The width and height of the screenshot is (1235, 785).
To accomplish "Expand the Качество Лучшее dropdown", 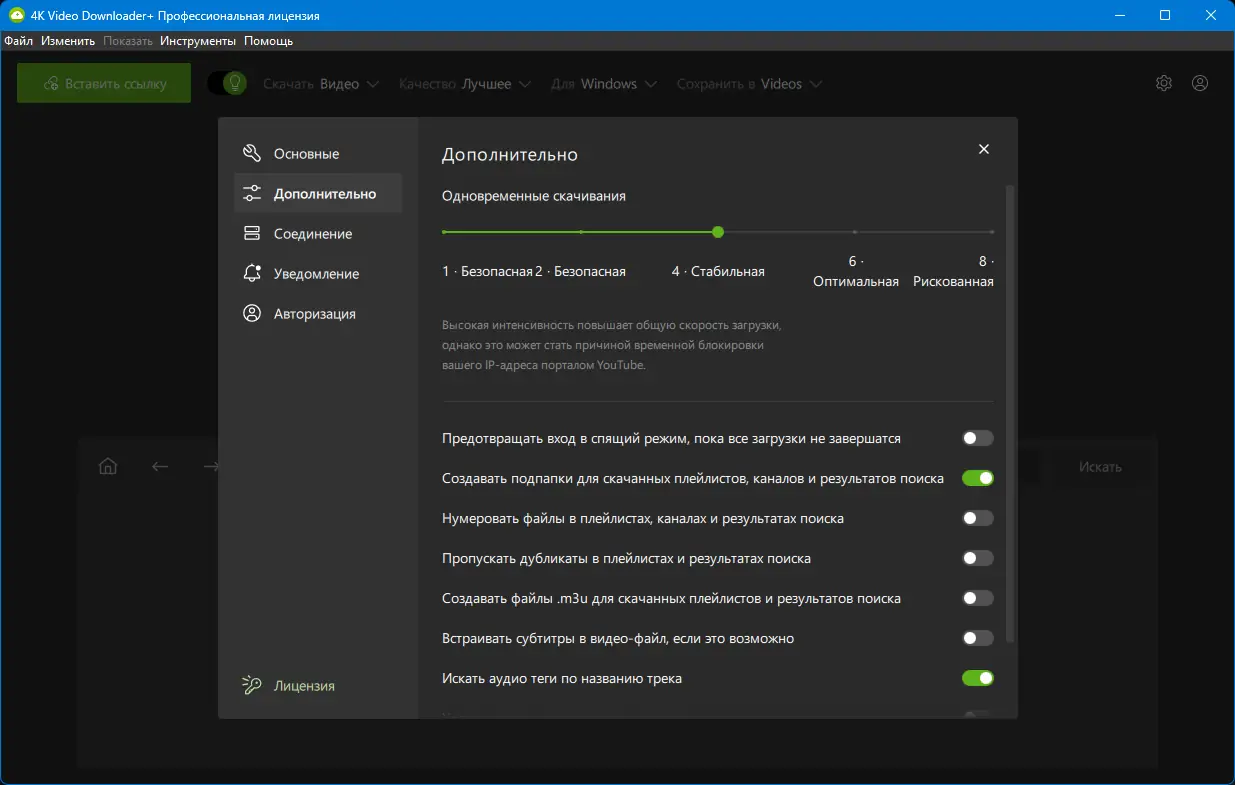I will [x=465, y=84].
